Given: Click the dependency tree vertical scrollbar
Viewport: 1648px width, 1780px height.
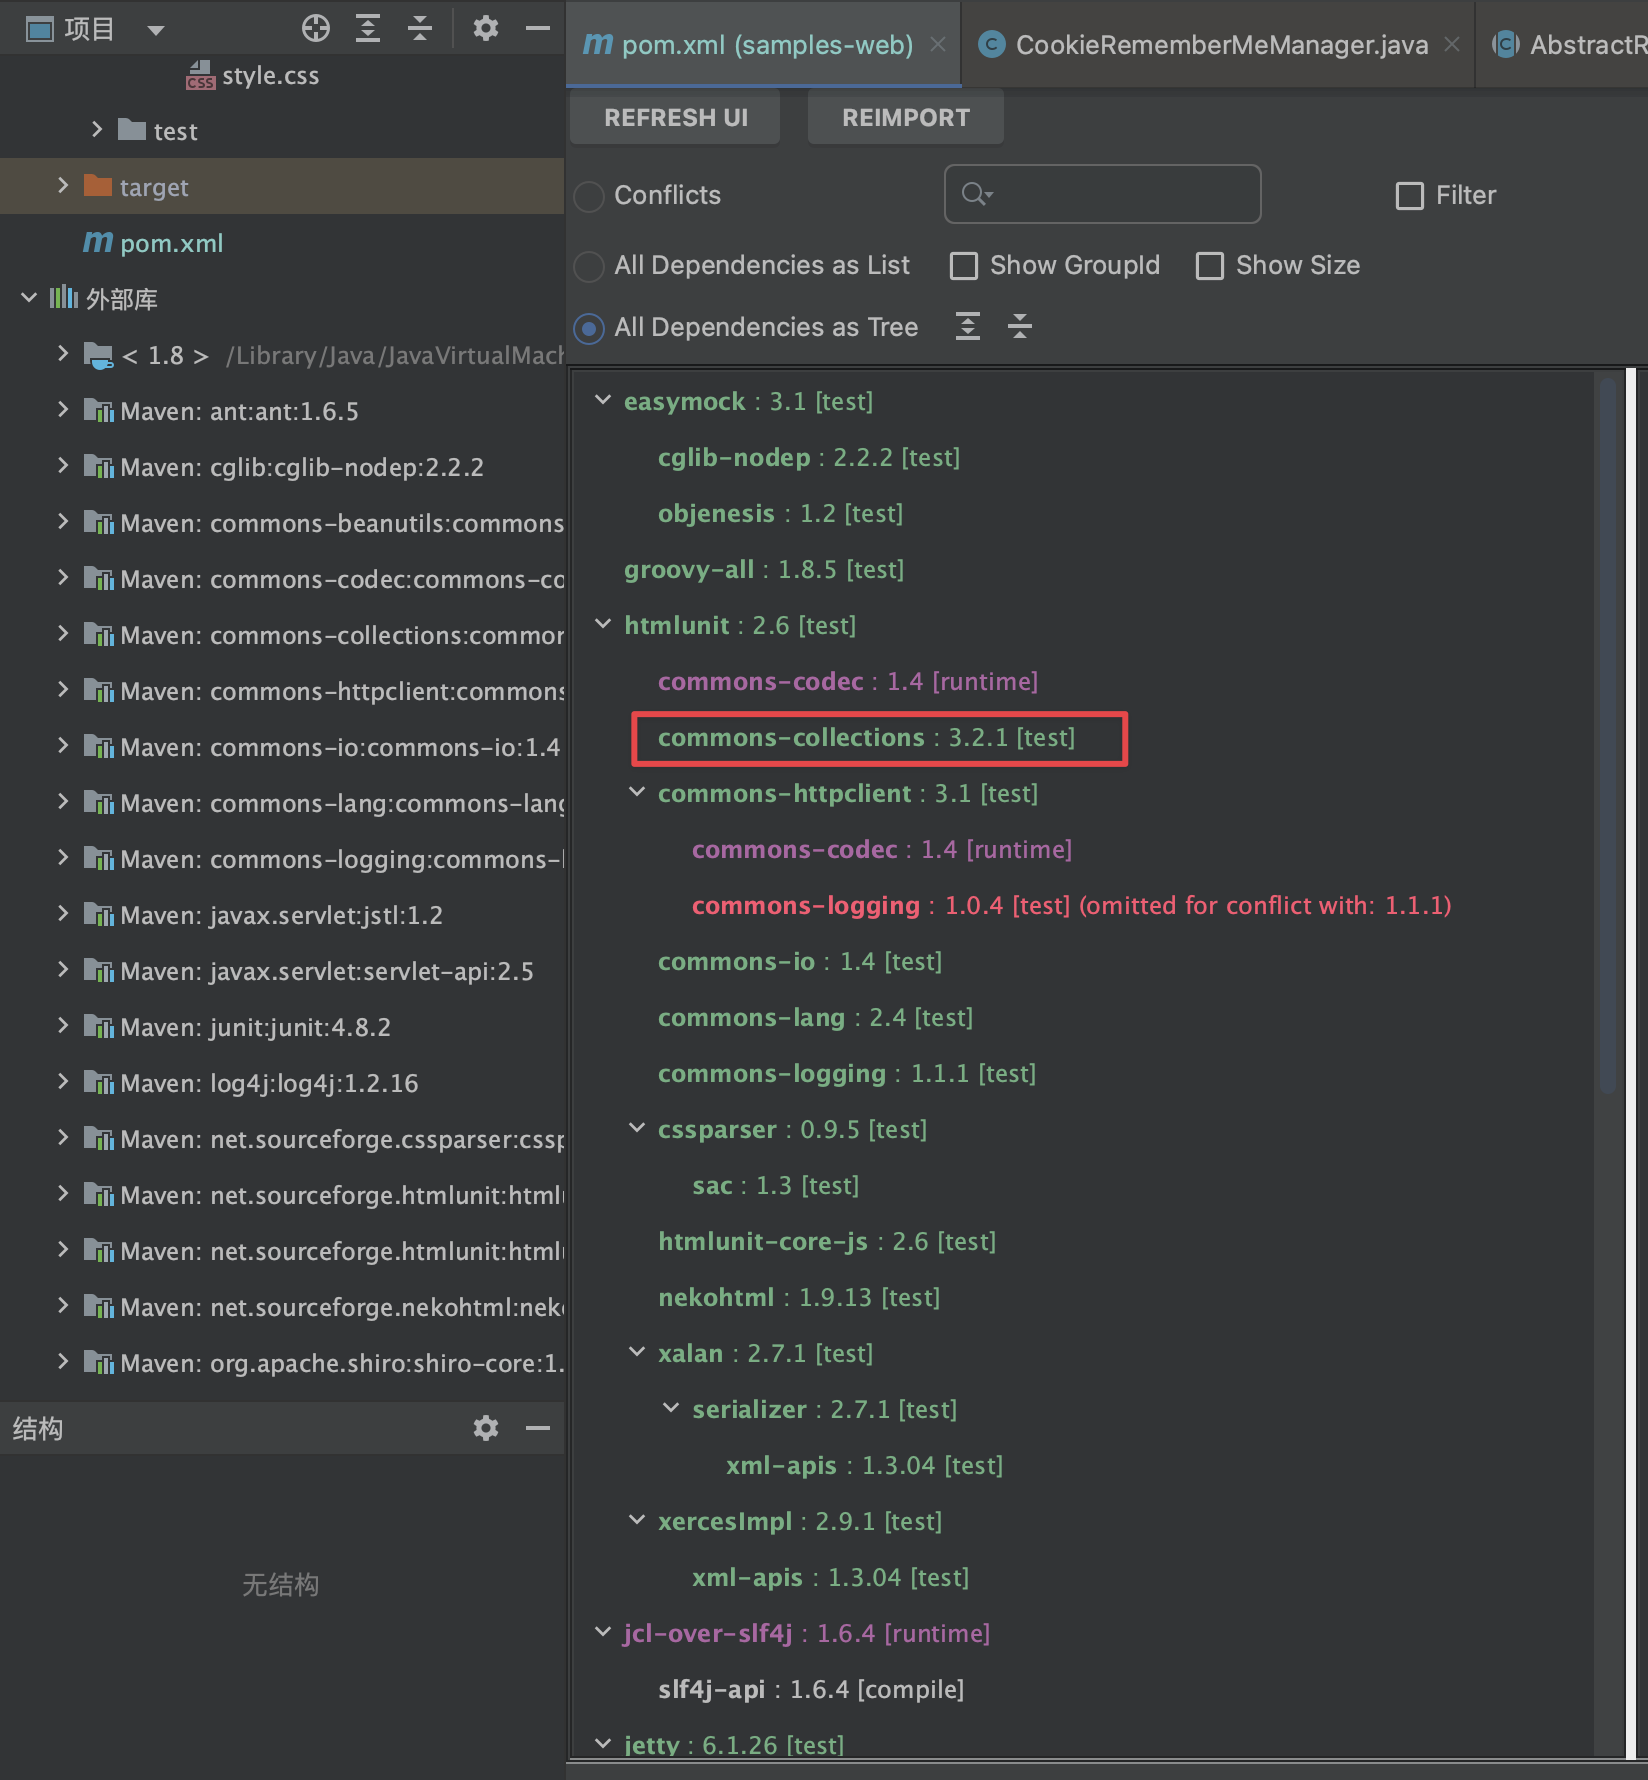Looking at the screenshot, I should (1608, 735).
